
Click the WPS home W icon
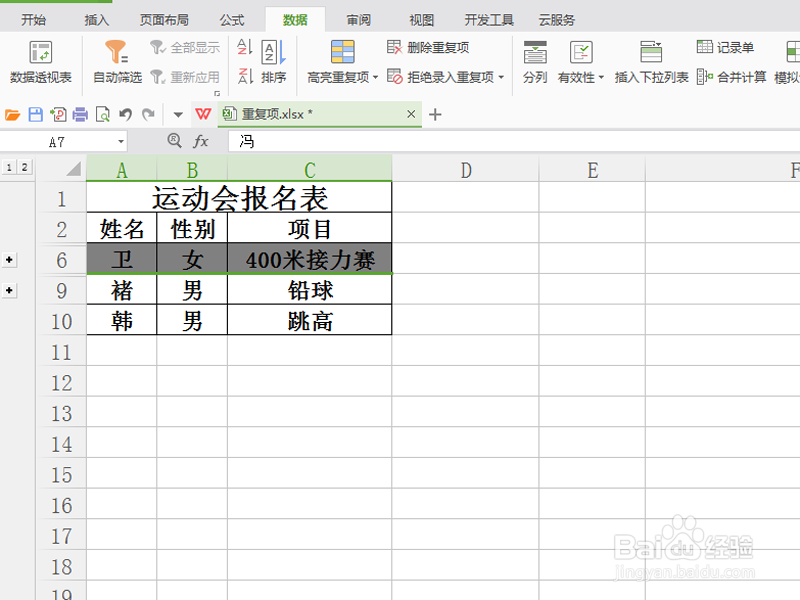tap(203, 114)
